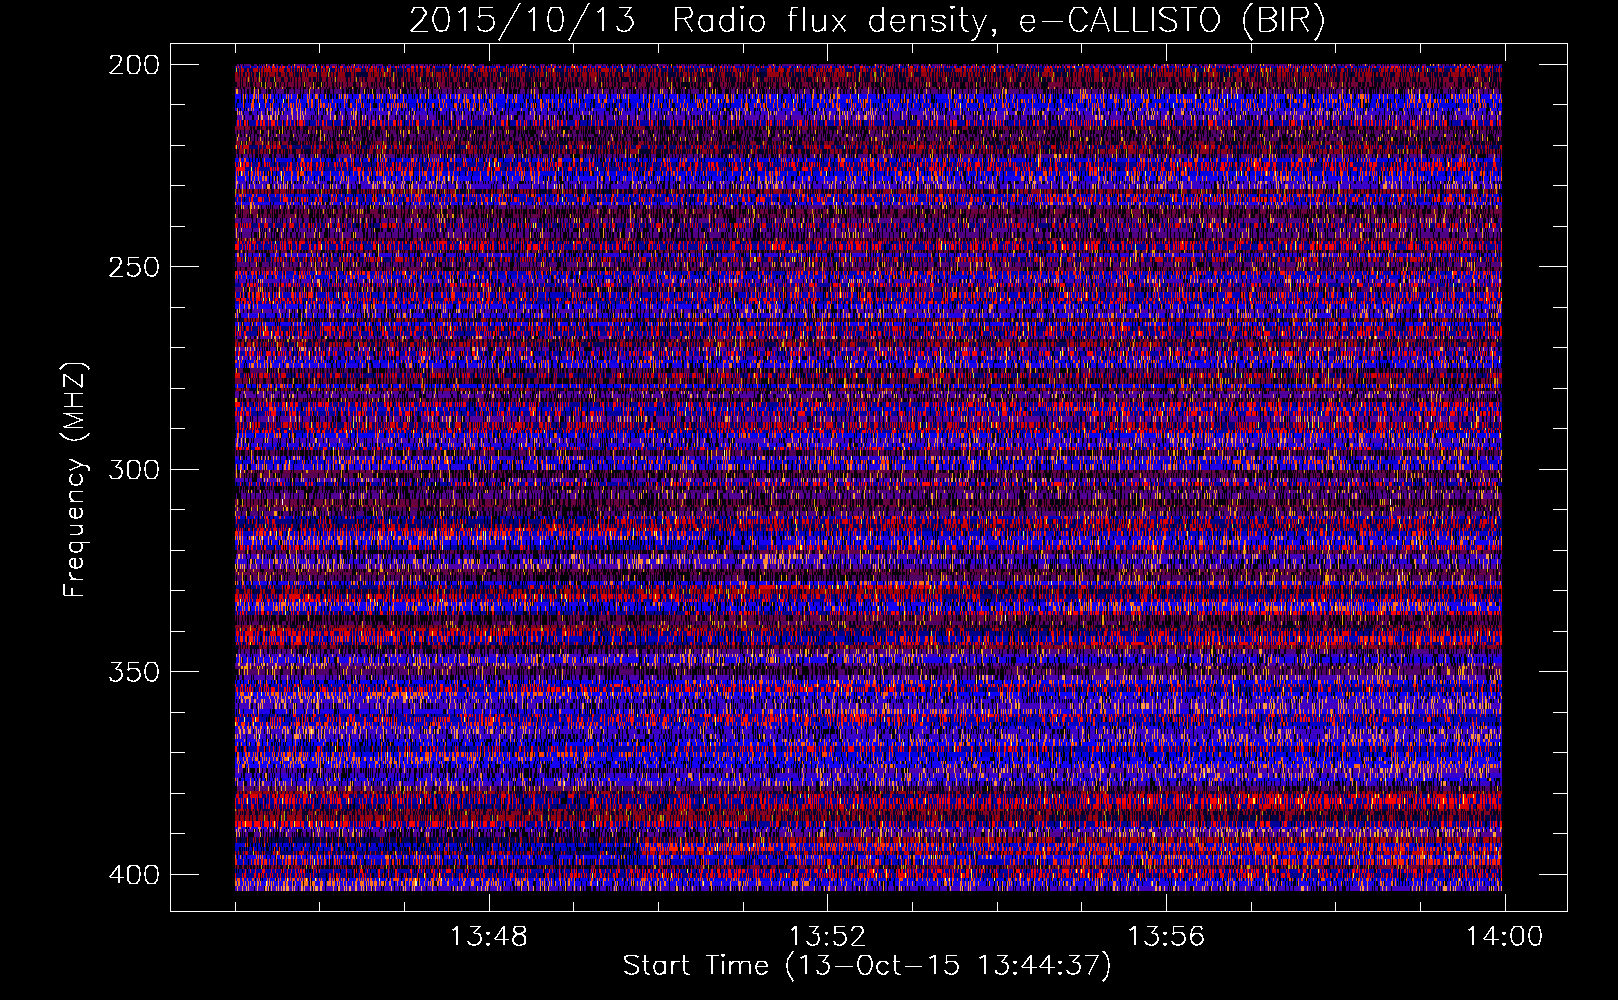Click the 14:00 time tick label
The height and width of the screenshot is (1000, 1618).
[x=1504, y=937]
